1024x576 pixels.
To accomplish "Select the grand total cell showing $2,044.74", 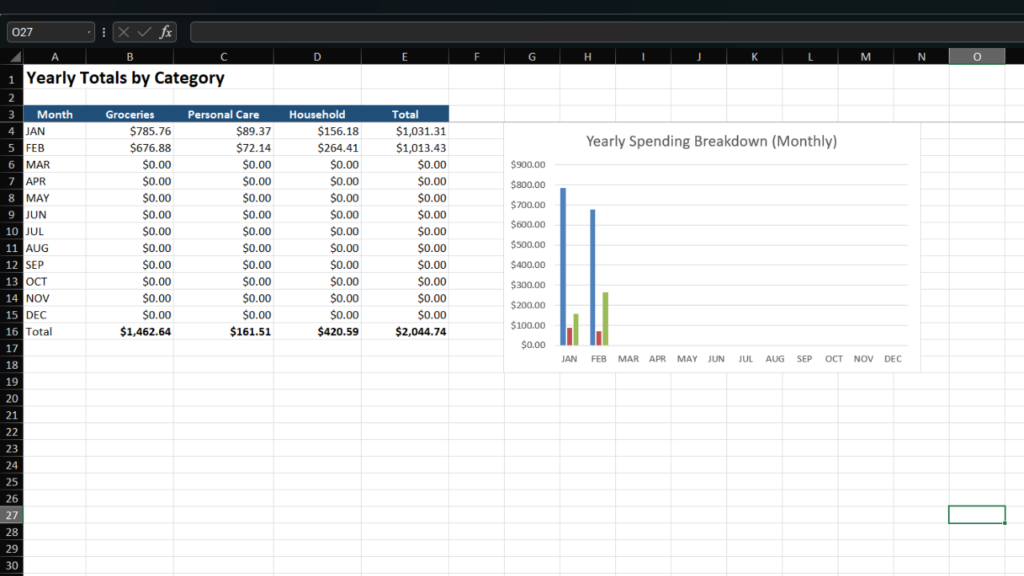I will point(404,331).
